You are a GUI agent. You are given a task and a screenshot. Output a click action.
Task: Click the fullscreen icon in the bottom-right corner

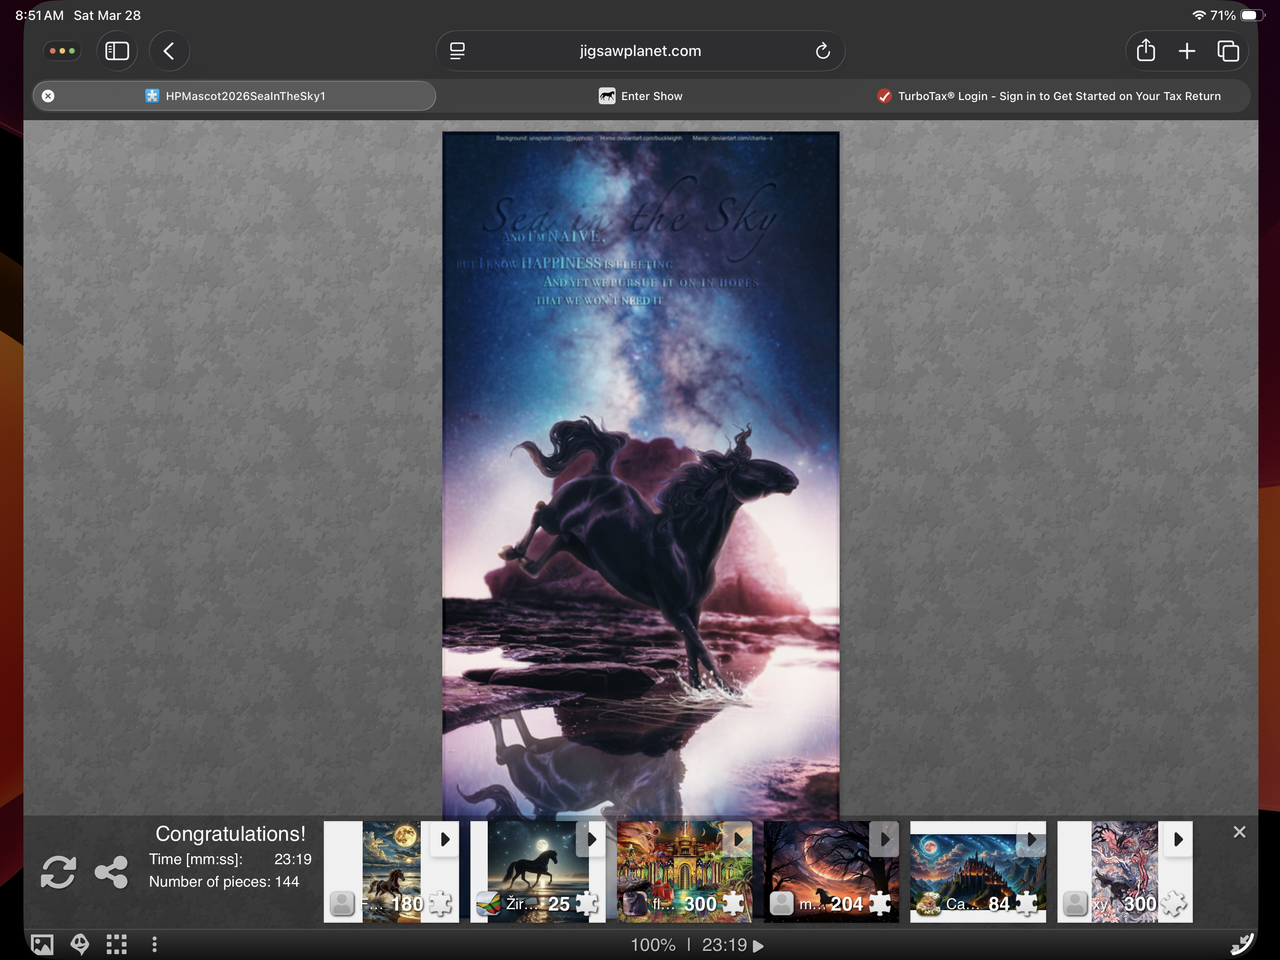click(1242, 944)
